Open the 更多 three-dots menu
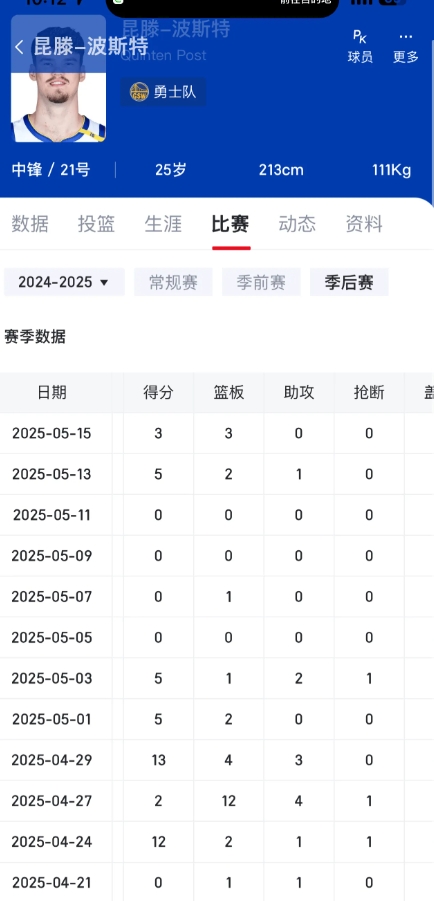This screenshot has width=434, height=901. coord(405,47)
